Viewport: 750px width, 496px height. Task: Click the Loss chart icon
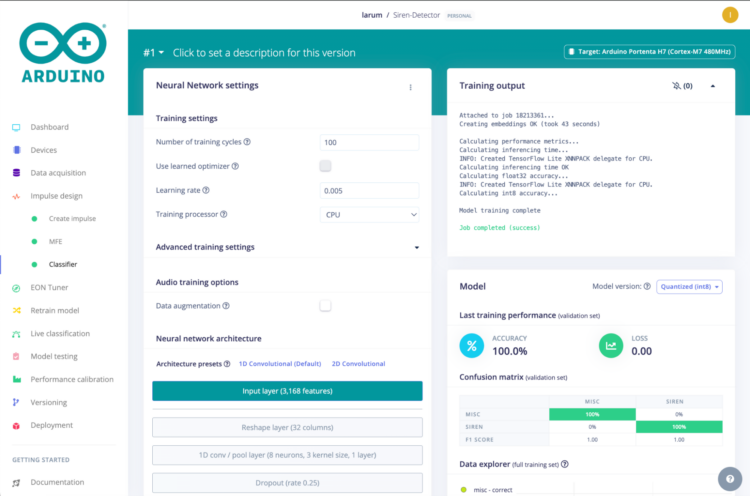(x=611, y=345)
